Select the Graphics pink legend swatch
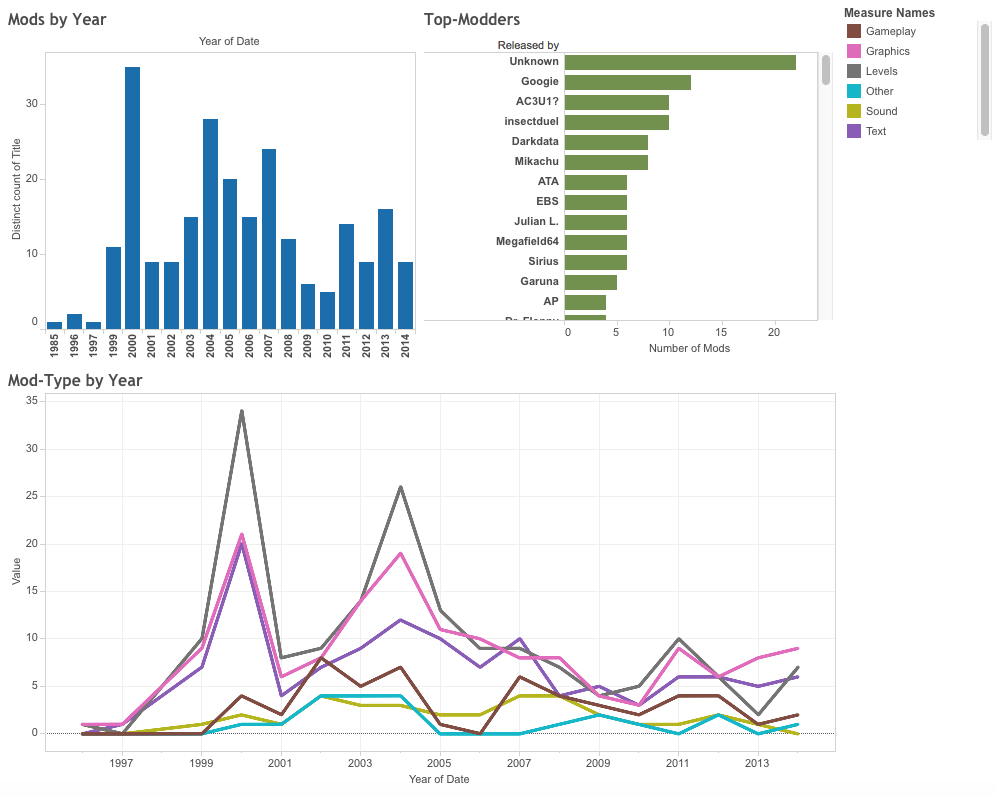The height and width of the screenshot is (795, 995). [x=853, y=51]
